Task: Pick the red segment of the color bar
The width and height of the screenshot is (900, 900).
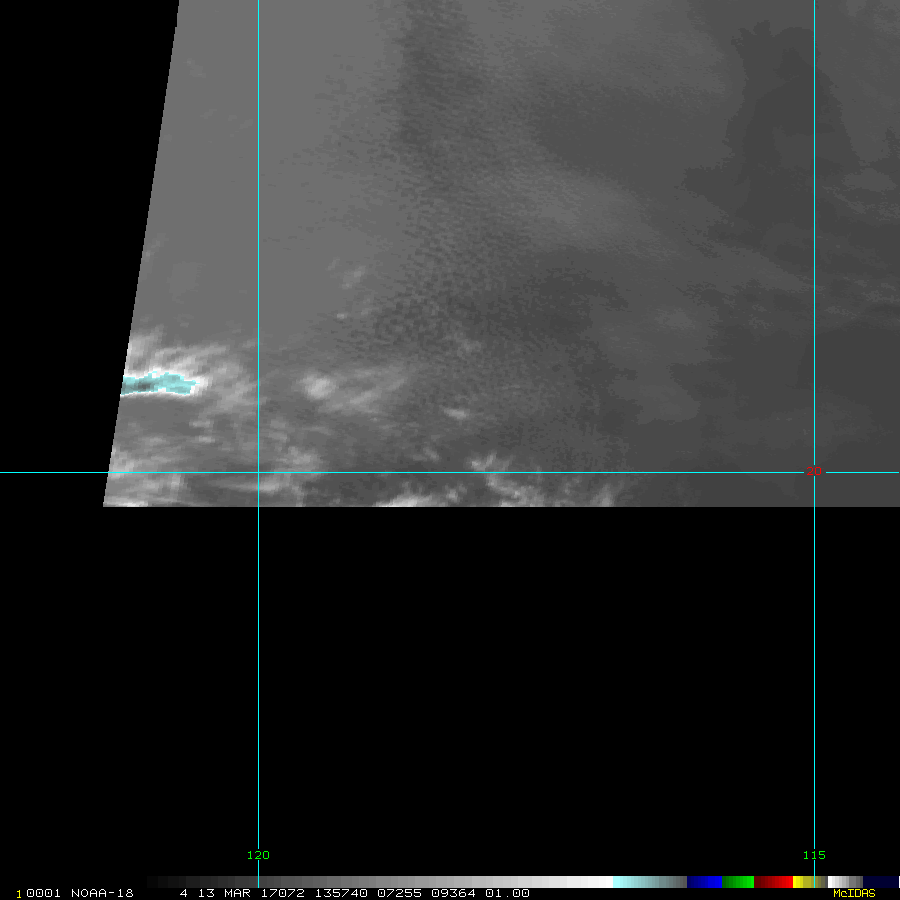Action: click(x=773, y=882)
